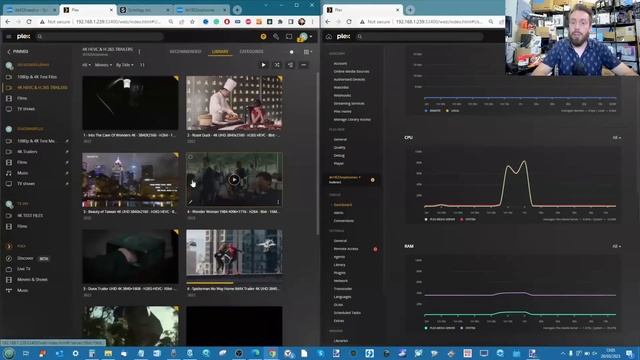640x360 pixels.
Task: Open three-dot menu on Wonder Woman poster
Action: click(278, 202)
